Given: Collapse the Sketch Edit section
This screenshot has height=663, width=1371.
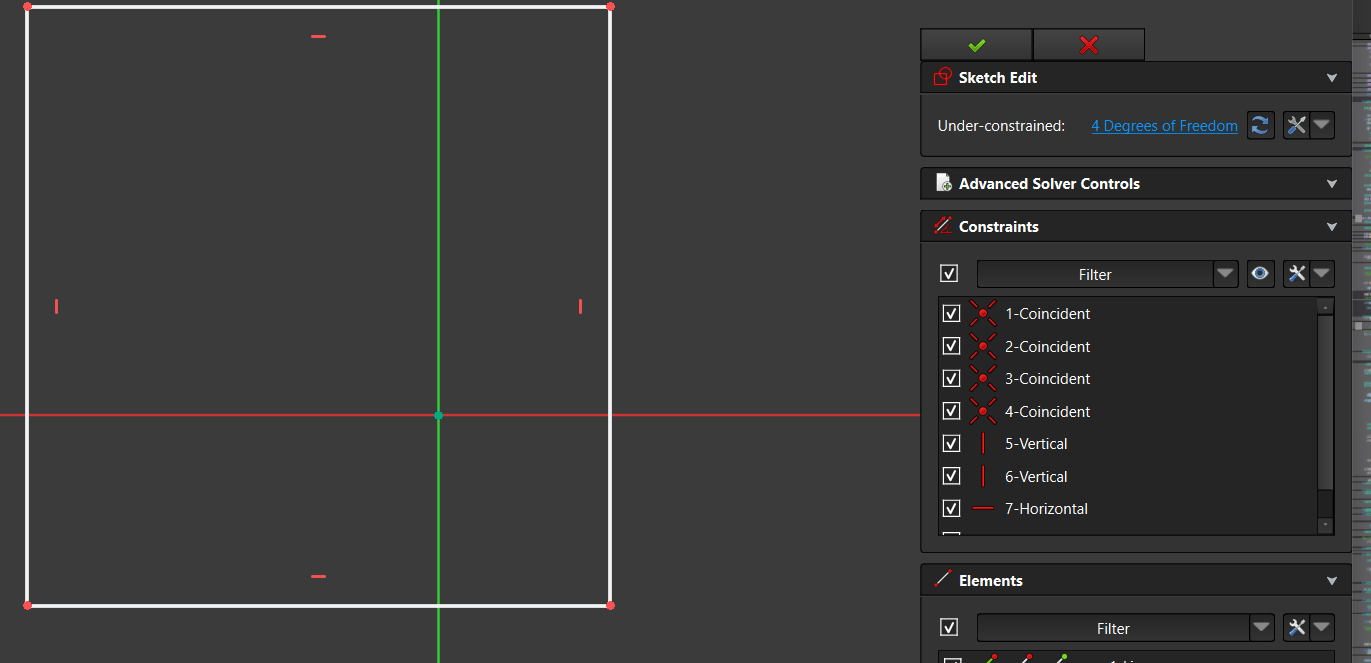Looking at the screenshot, I should [x=1331, y=78].
